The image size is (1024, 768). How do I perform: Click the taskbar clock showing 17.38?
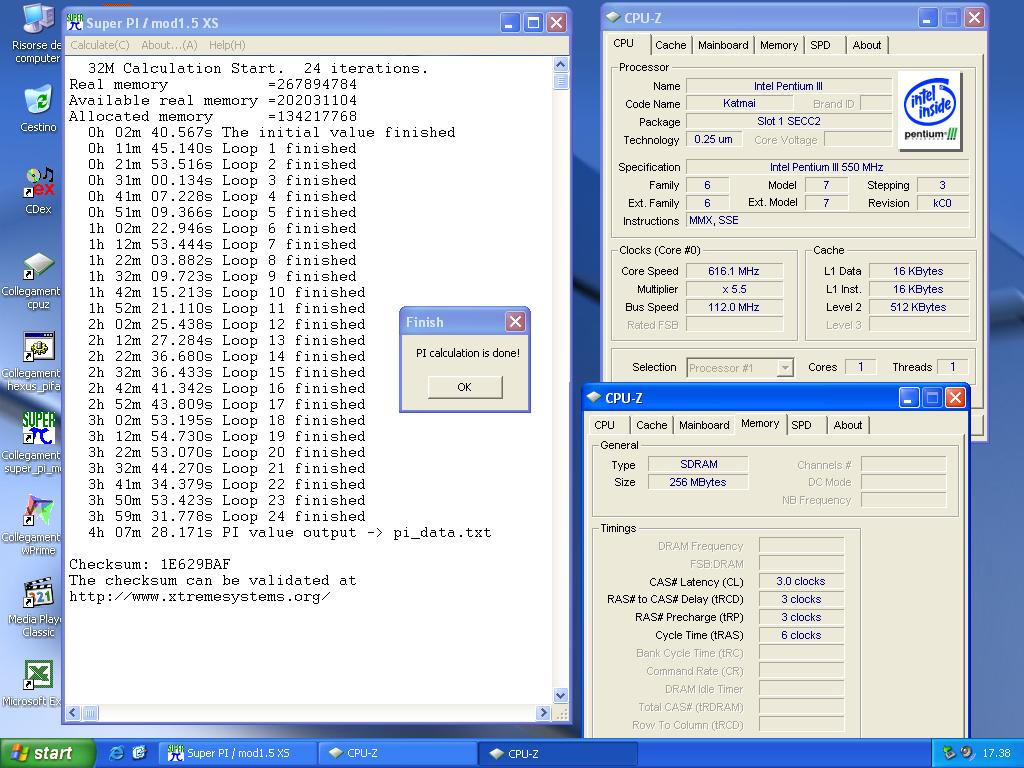pos(997,753)
